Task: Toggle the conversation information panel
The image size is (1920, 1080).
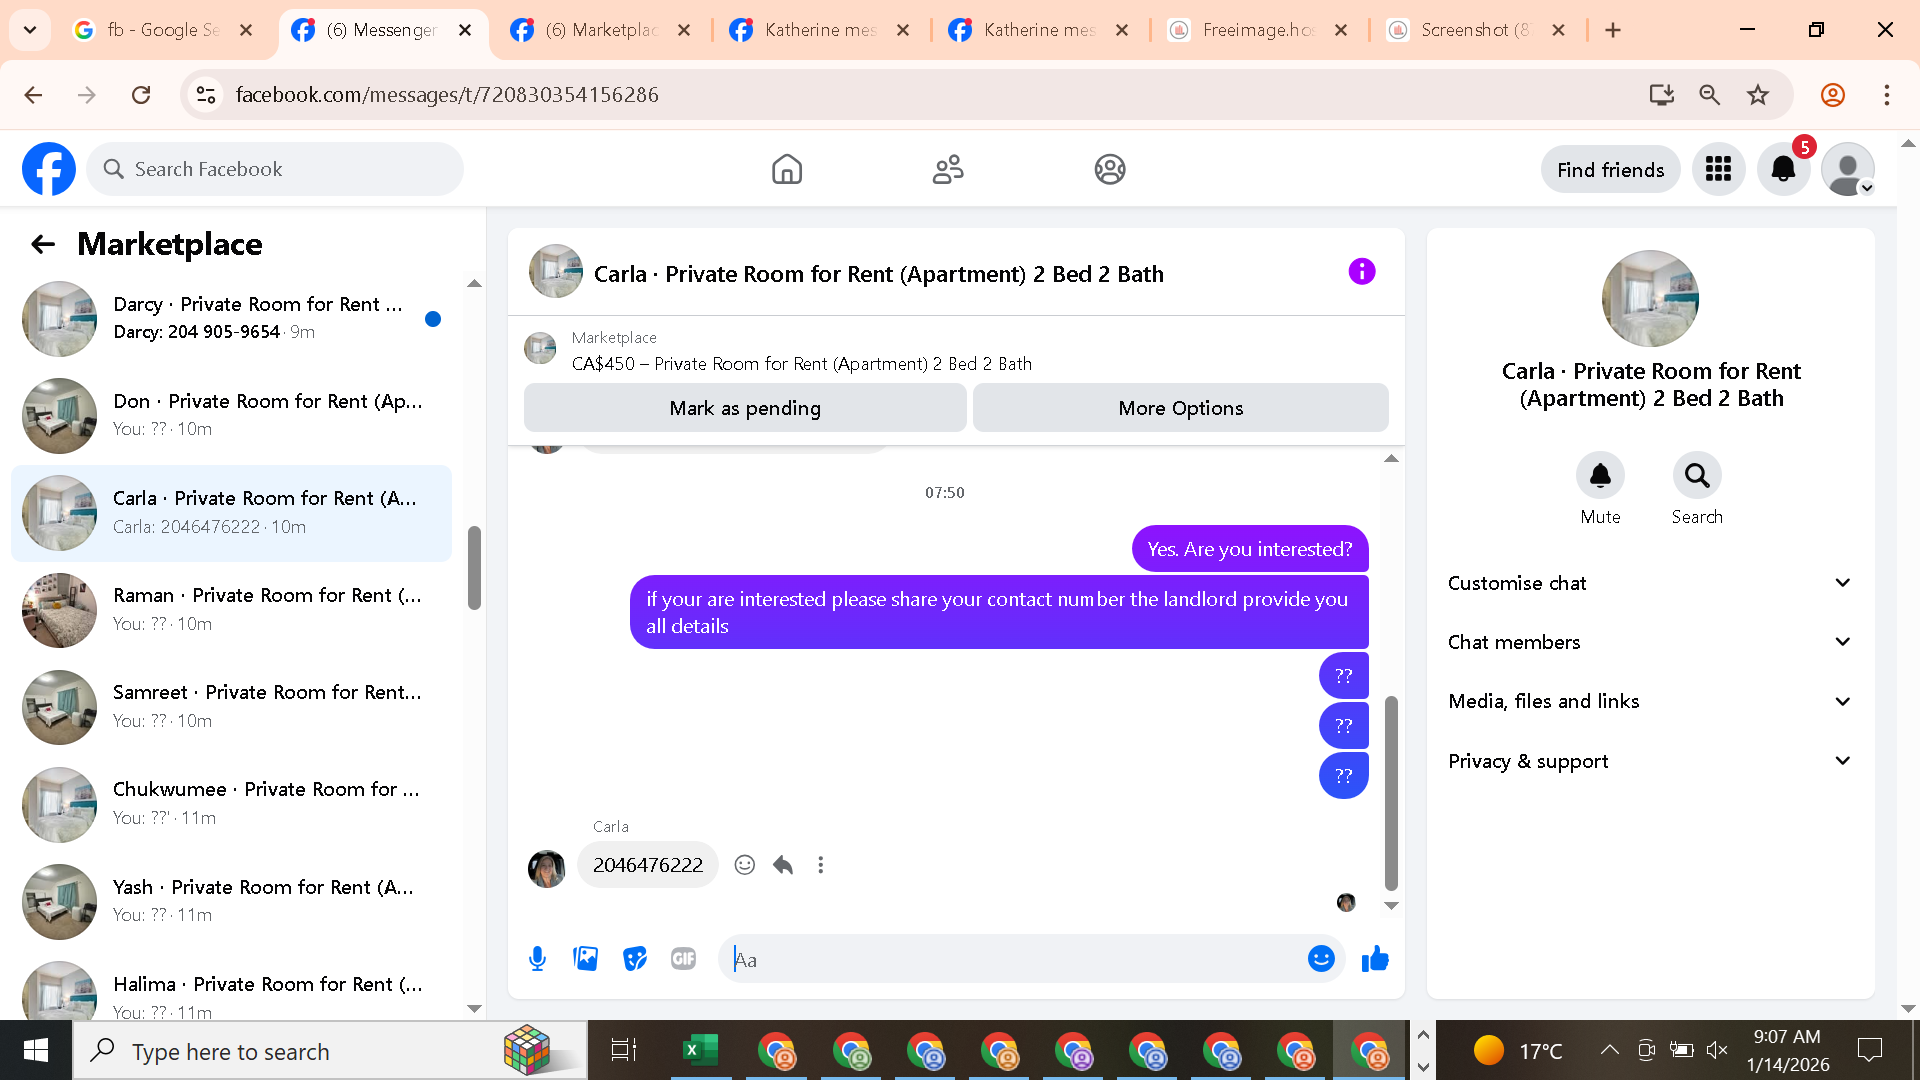Action: pyautogui.click(x=1361, y=272)
